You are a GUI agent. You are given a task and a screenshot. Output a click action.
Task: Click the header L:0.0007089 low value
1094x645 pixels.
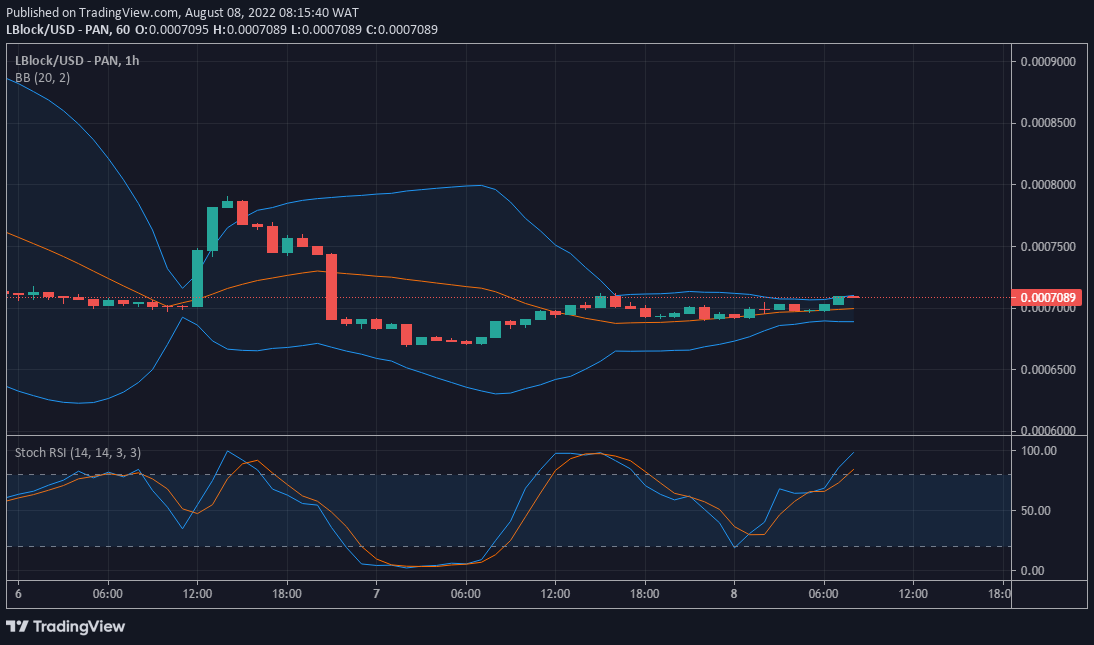(325, 29)
